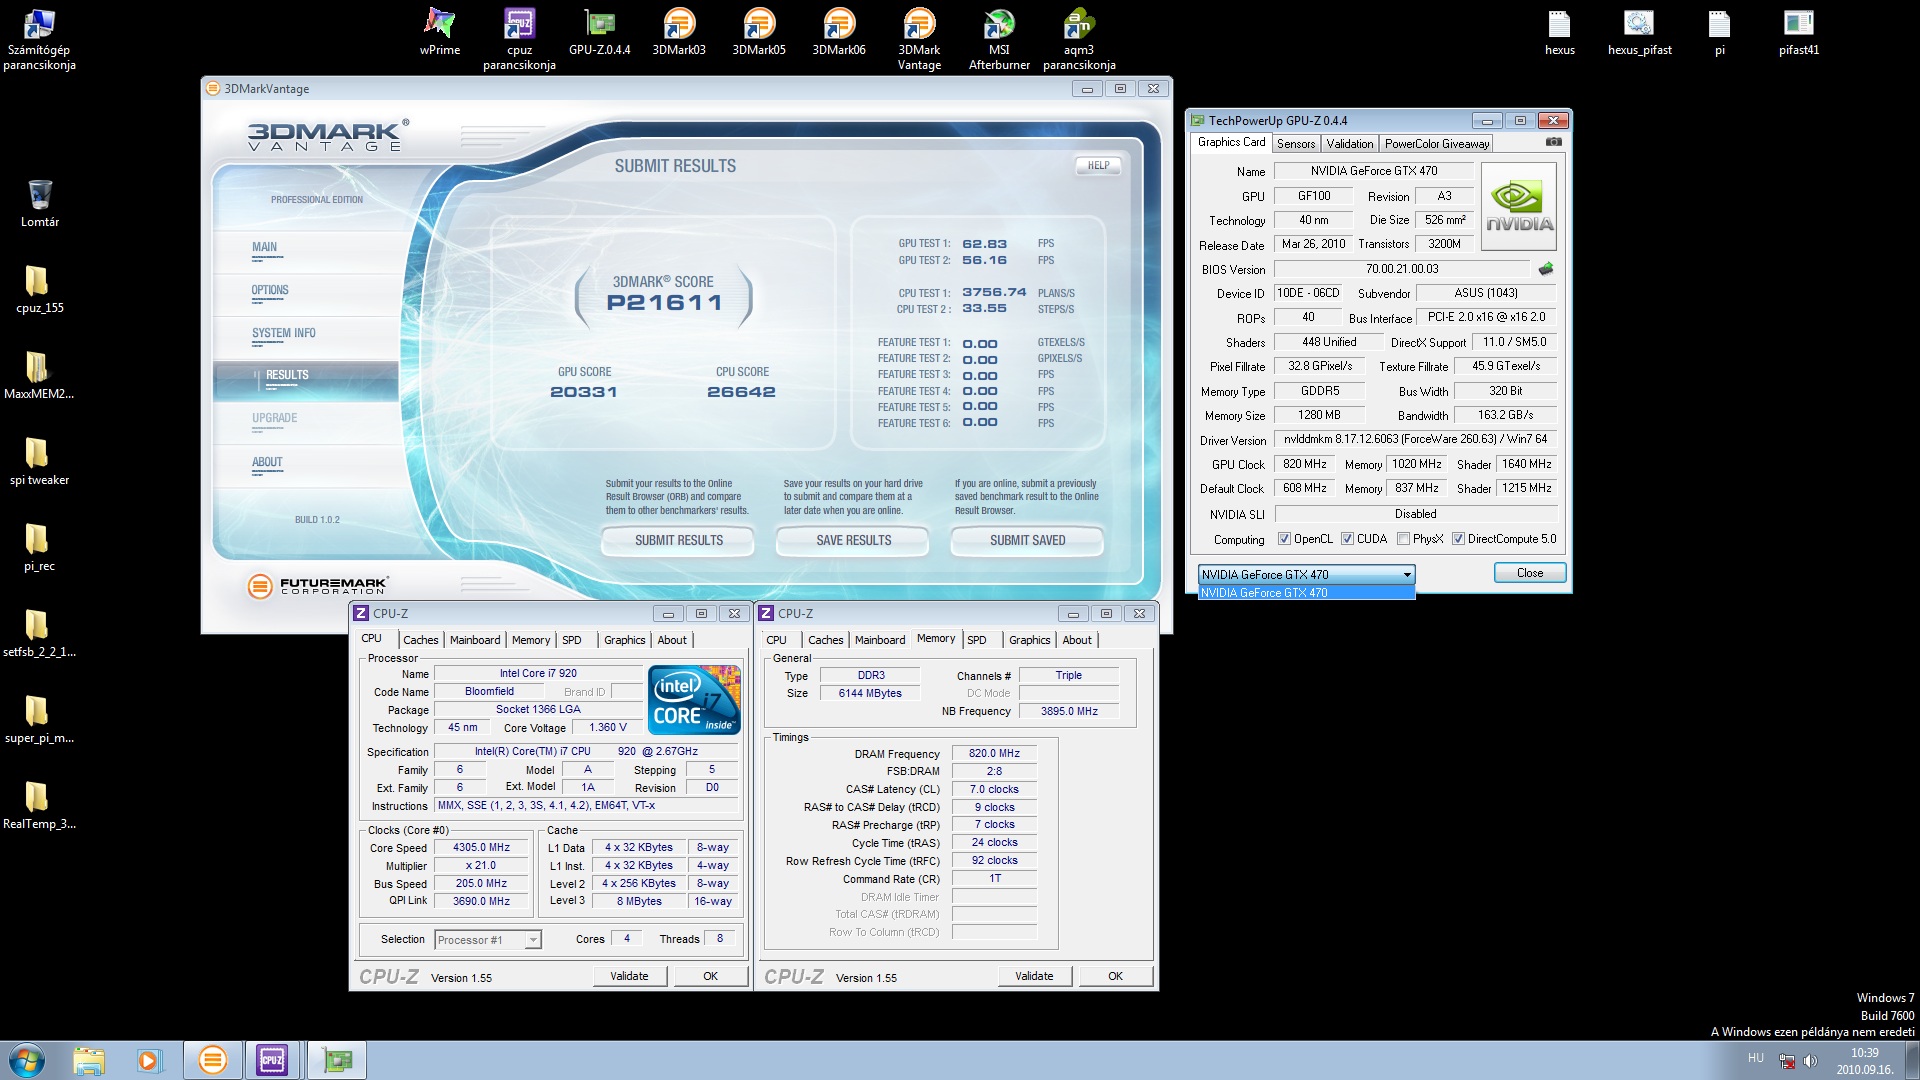Toggle the PhysX checkbox
1920x1080 pixels.
click(x=1404, y=539)
